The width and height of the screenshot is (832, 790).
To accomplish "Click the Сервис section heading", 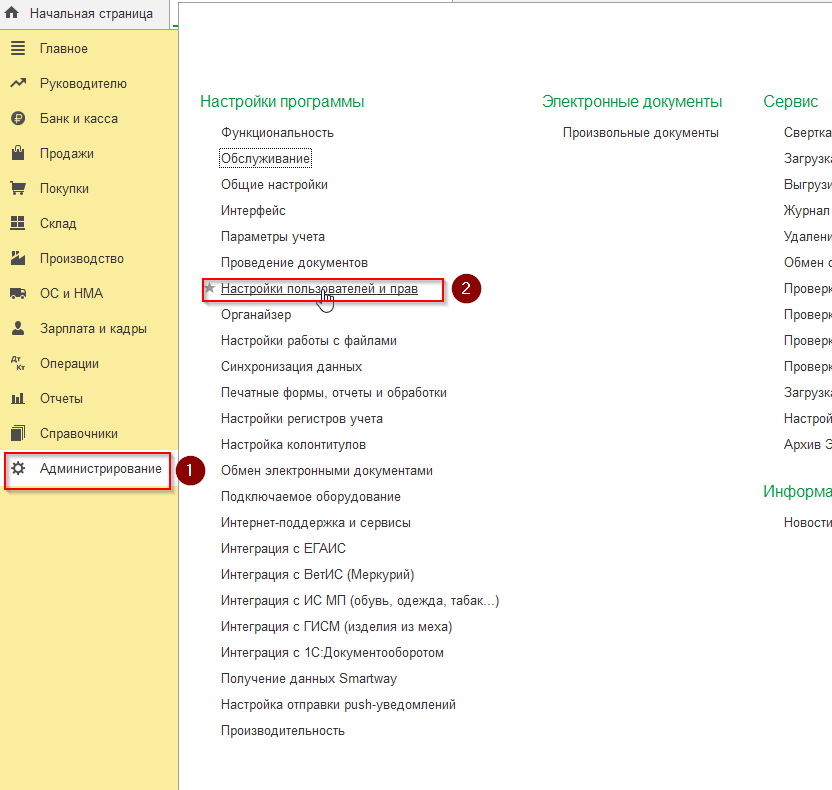I will (791, 101).
